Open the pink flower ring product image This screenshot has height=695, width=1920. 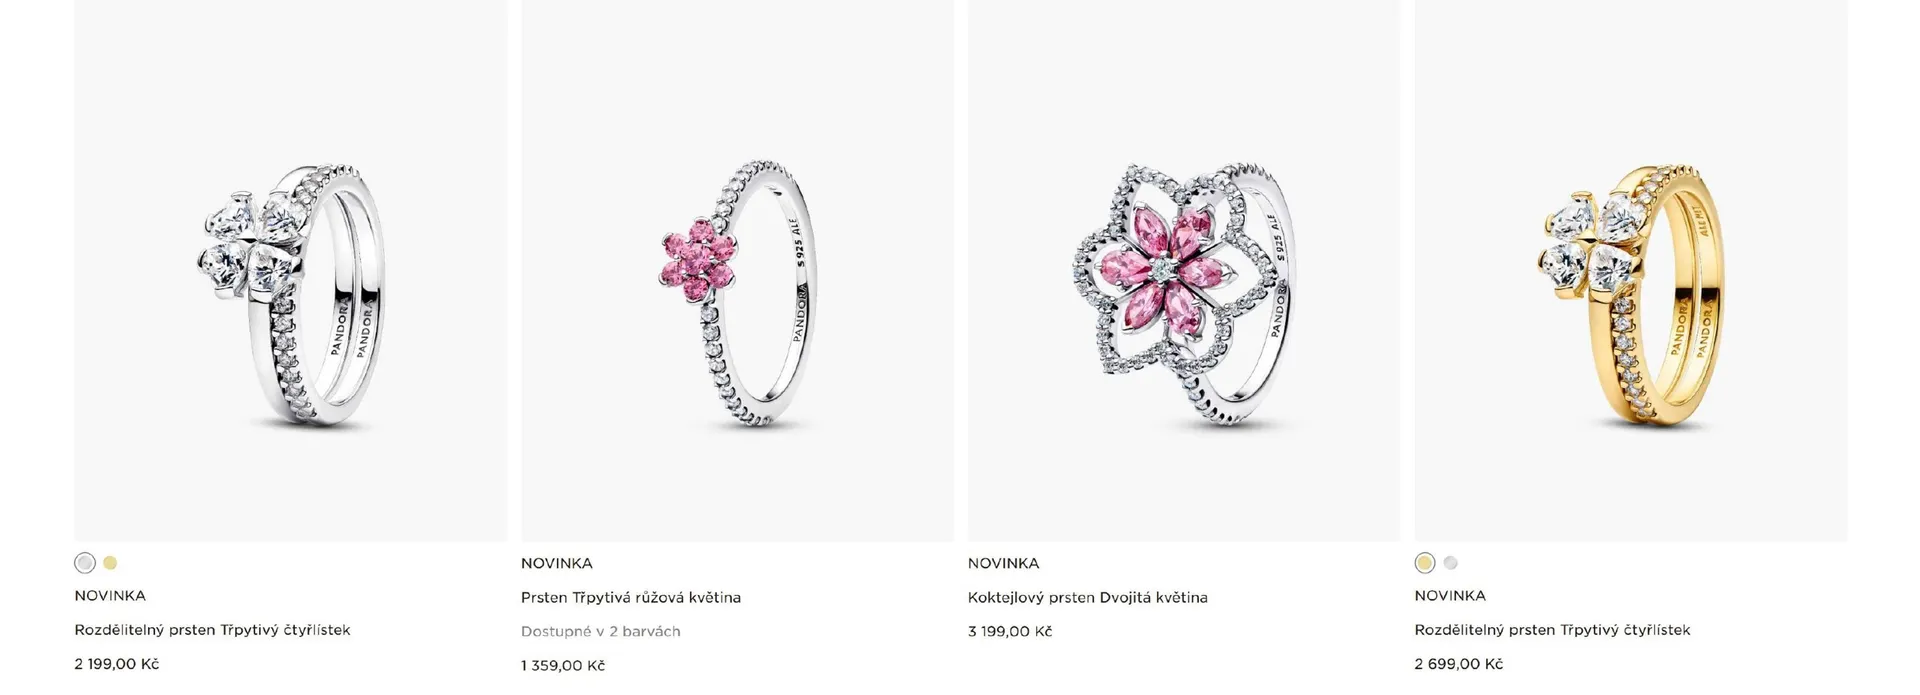(737, 270)
